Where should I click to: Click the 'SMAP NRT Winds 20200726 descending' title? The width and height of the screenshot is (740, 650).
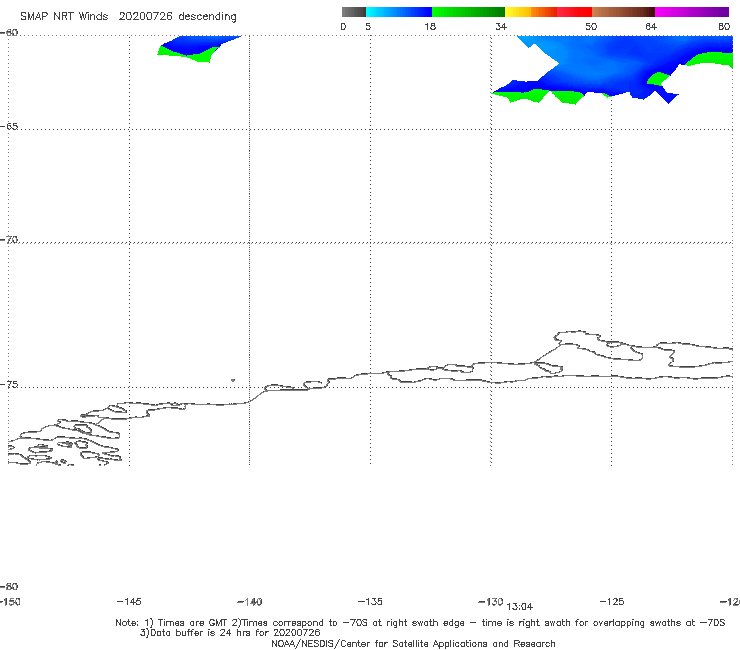[x=128, y=17]
